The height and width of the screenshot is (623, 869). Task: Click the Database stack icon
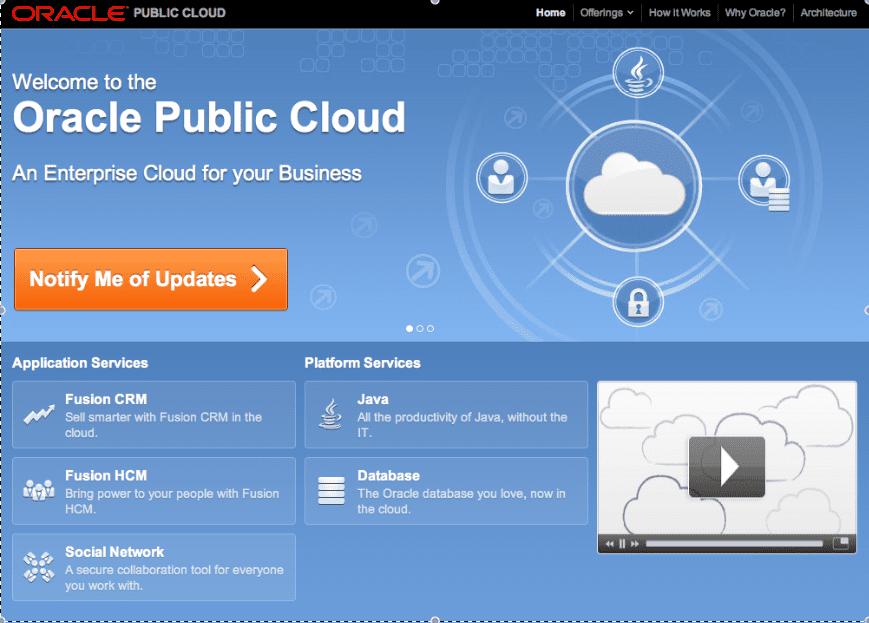331,491
